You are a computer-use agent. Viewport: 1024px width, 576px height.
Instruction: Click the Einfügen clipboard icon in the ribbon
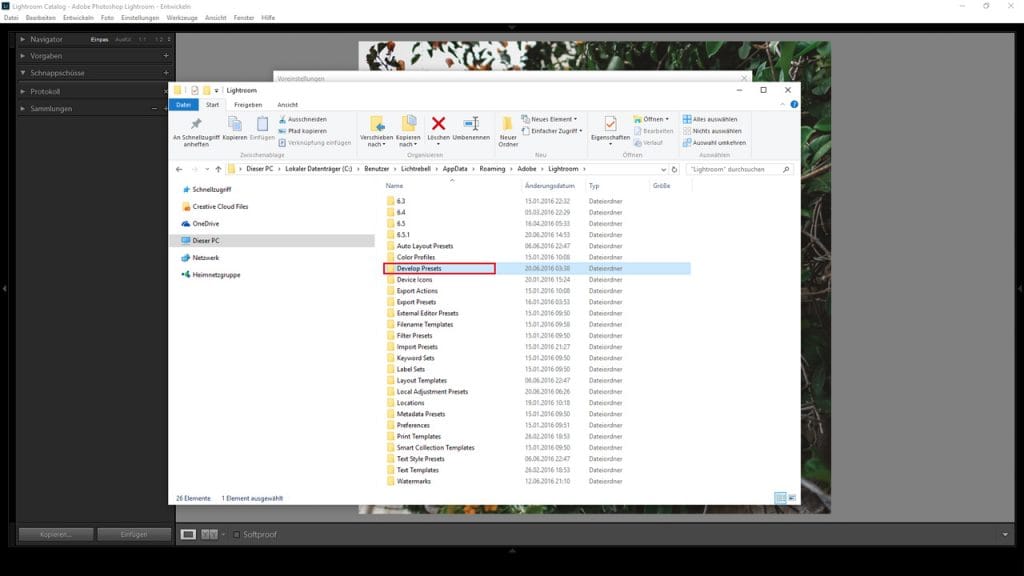pos(262,128)
